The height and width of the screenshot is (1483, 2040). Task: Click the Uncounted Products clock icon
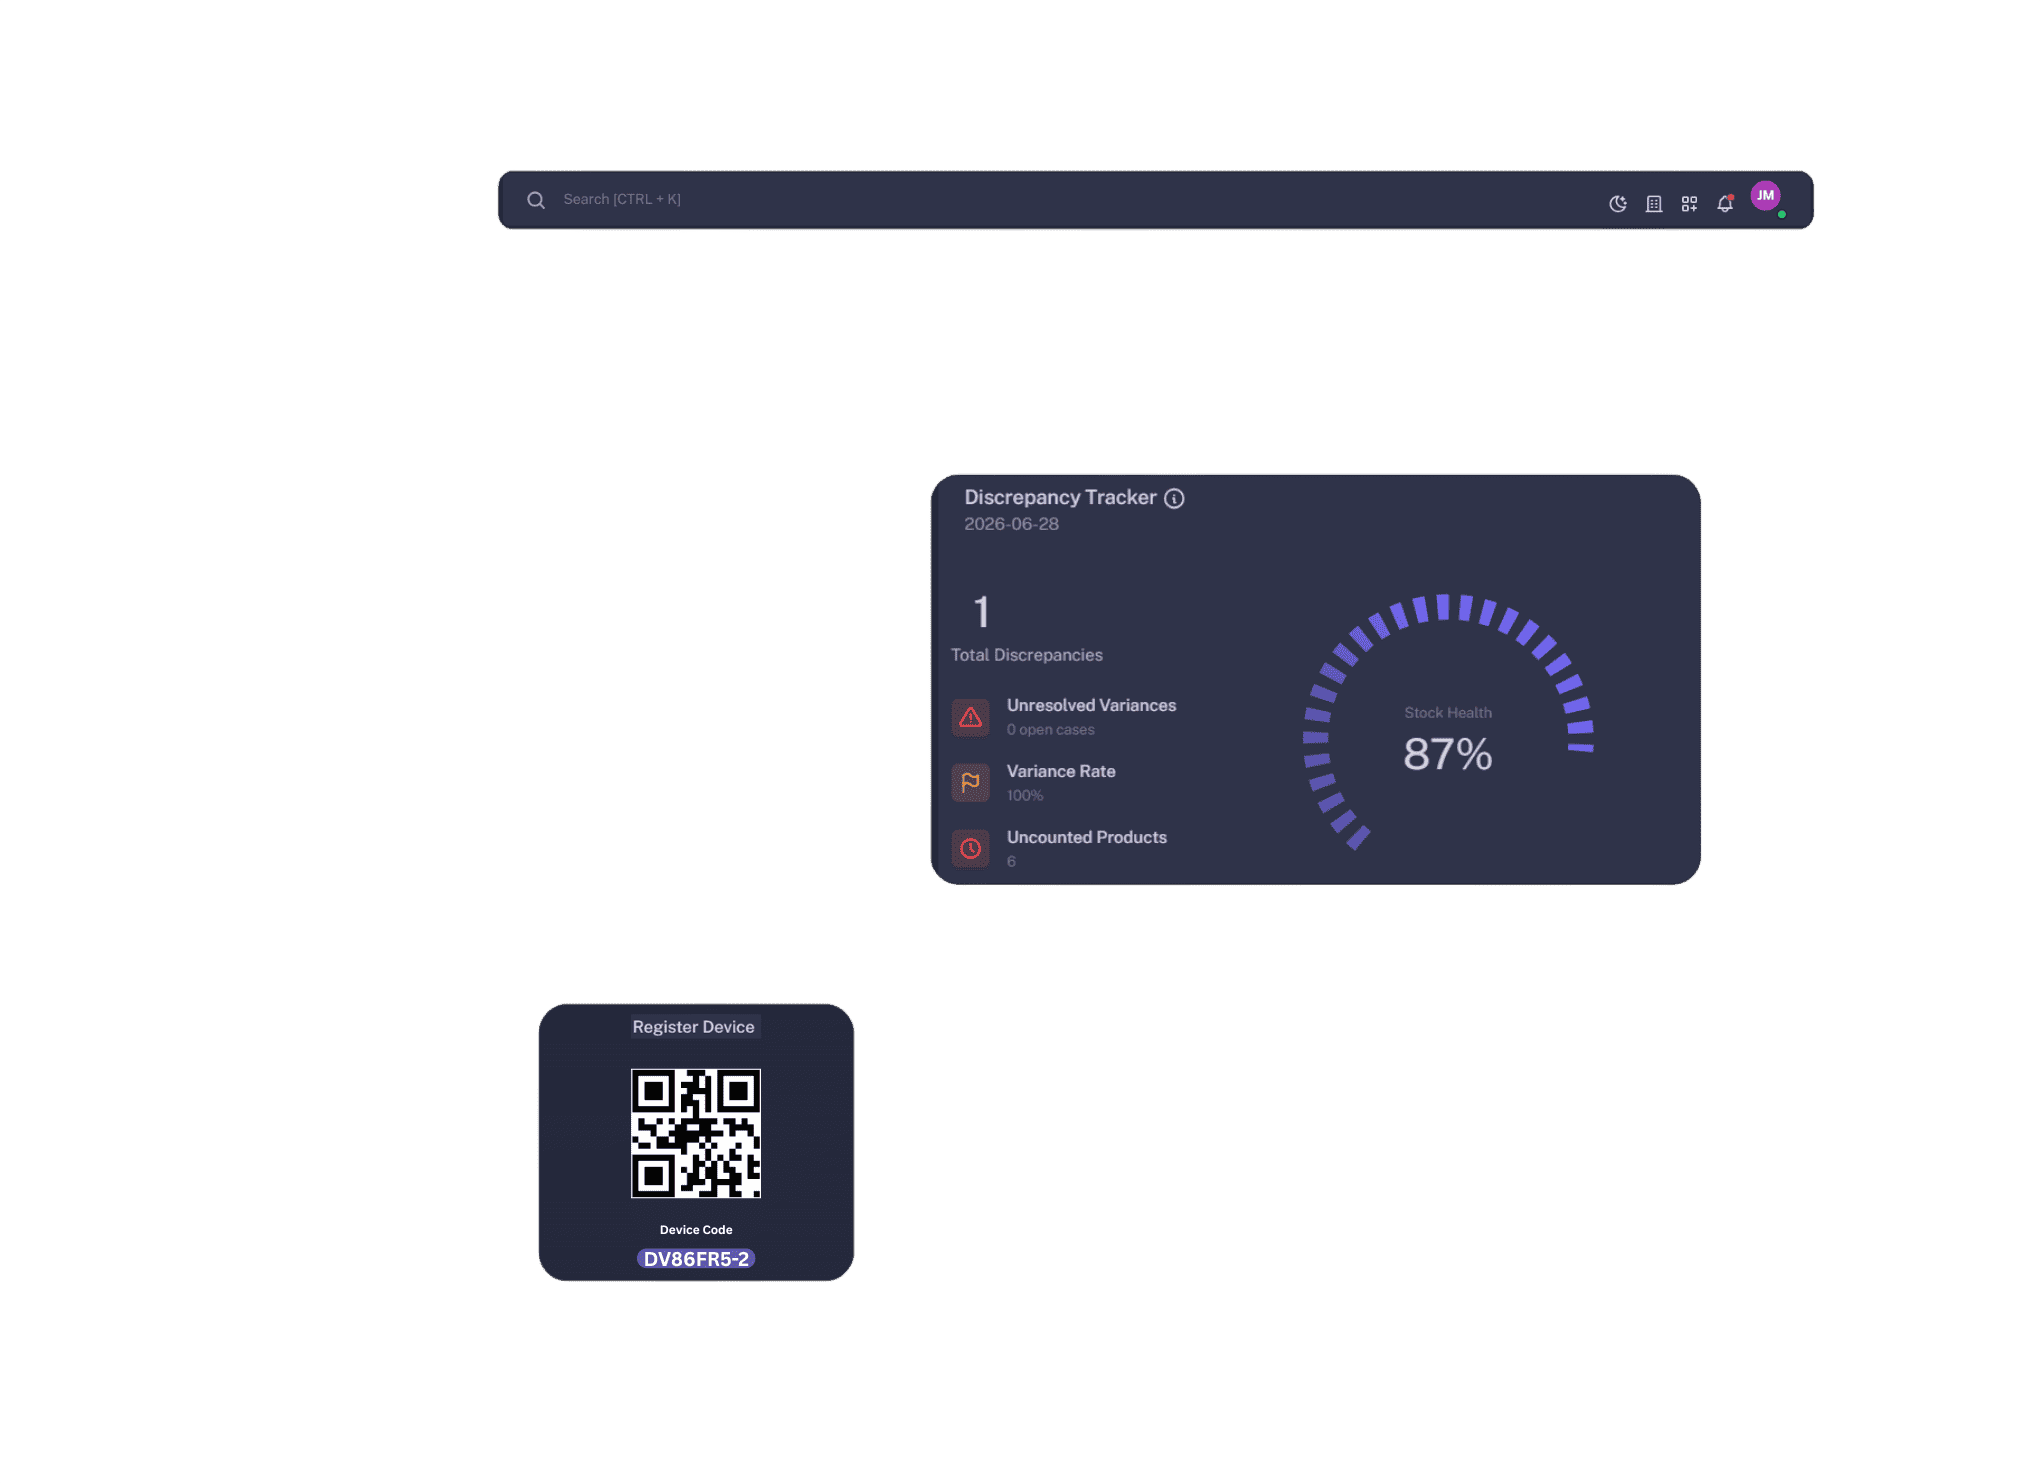point(970,849)
